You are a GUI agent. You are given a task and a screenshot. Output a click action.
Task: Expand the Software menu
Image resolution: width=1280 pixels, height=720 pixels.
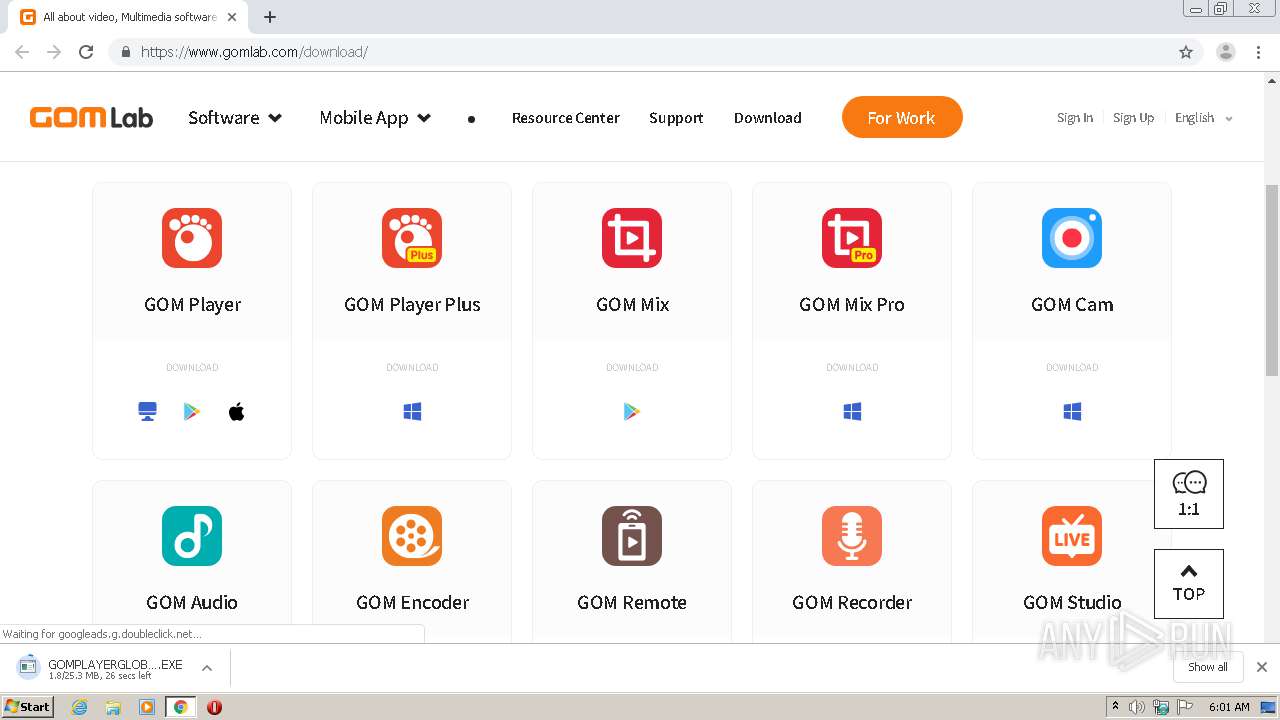click(235, 118)
